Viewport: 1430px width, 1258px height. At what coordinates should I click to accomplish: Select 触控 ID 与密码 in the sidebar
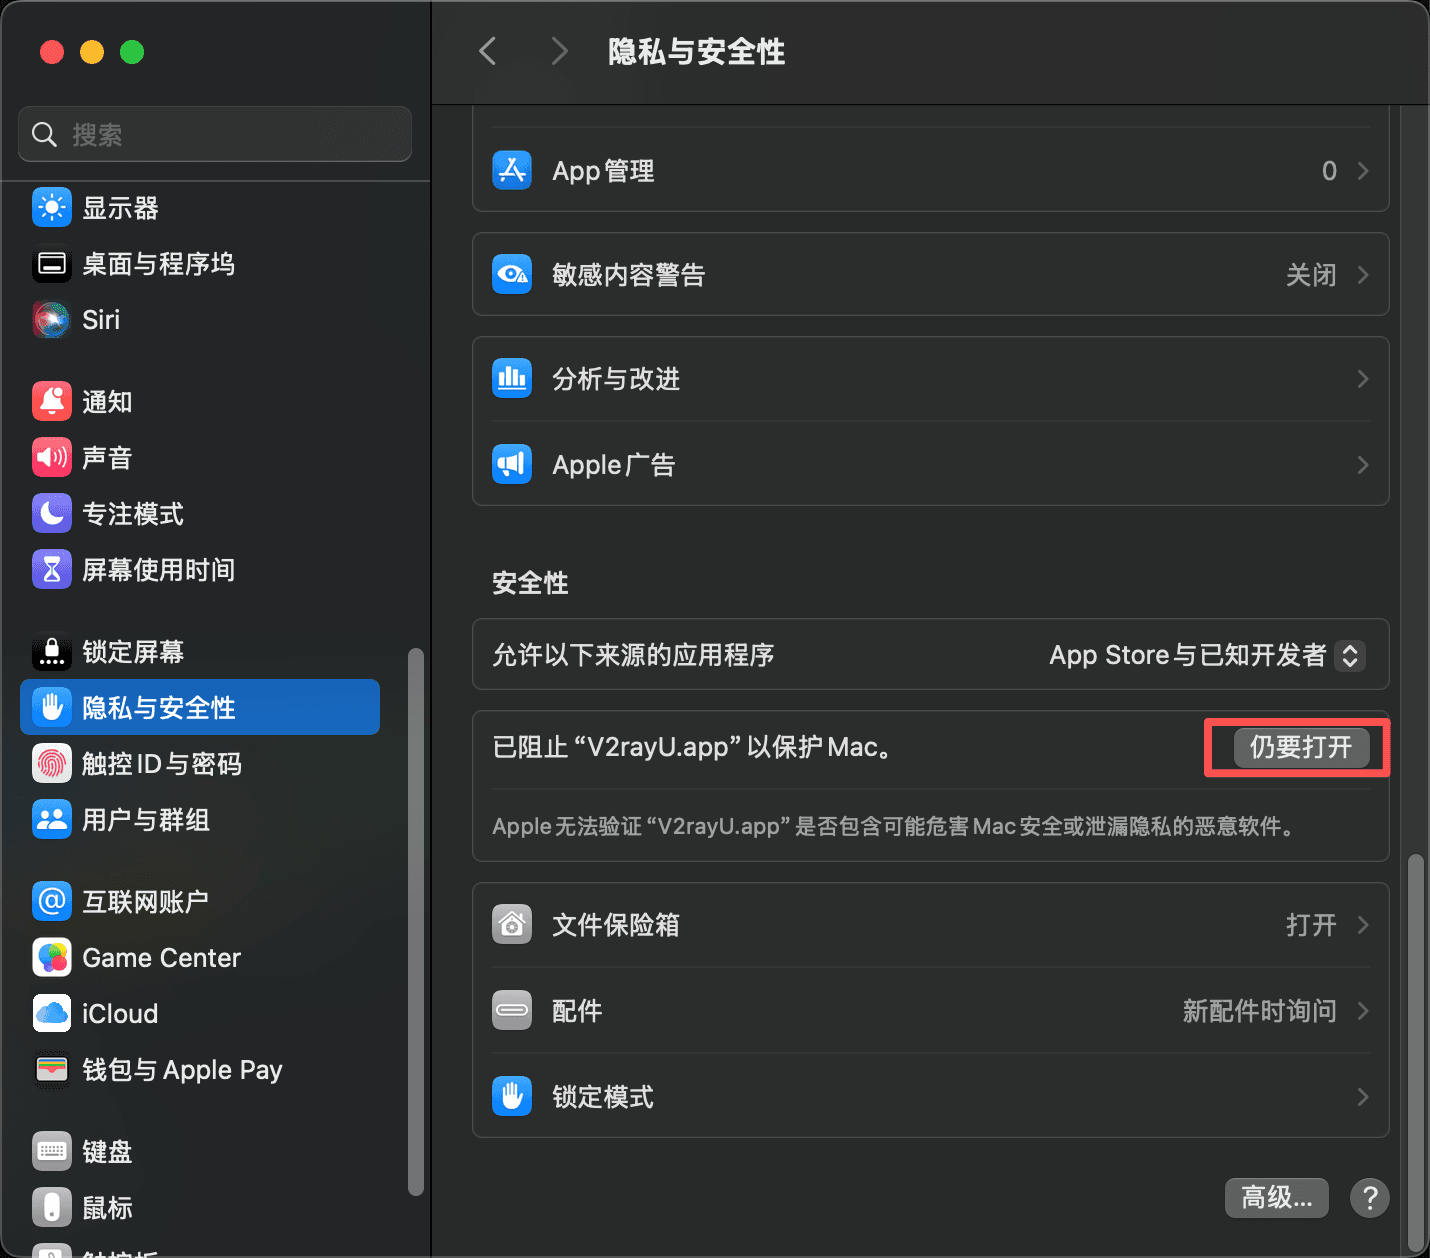click(x=200, y=764)
